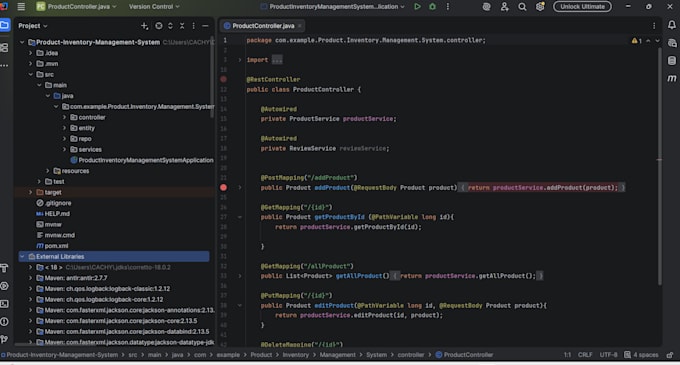Open the Problems tool window icon
The image size is (680, 365).
(x=4, y=322)
